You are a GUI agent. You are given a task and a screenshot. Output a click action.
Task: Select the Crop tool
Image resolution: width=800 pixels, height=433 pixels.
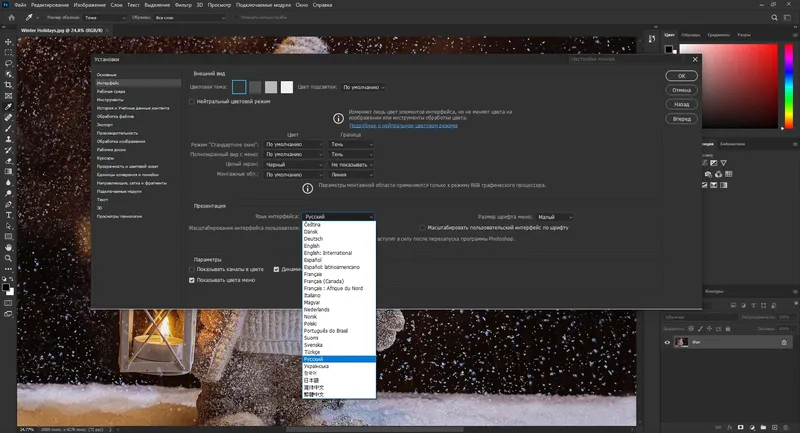(8, 85)
